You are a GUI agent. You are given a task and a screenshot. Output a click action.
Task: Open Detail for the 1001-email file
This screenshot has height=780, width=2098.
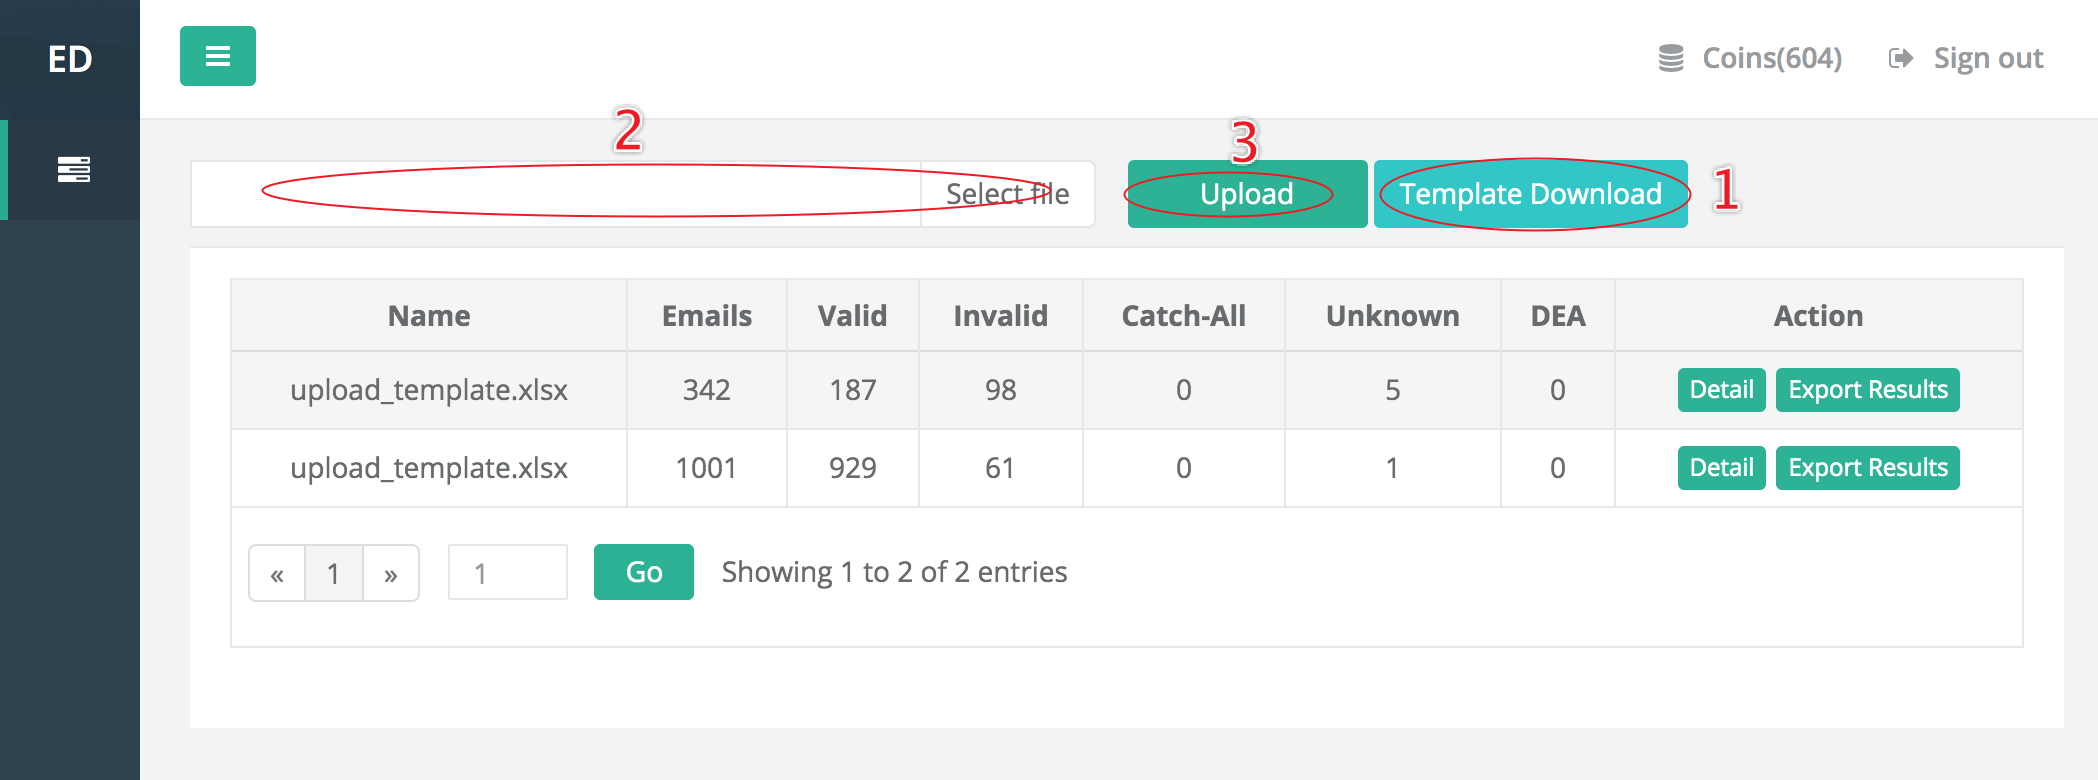pos(1721,468)
